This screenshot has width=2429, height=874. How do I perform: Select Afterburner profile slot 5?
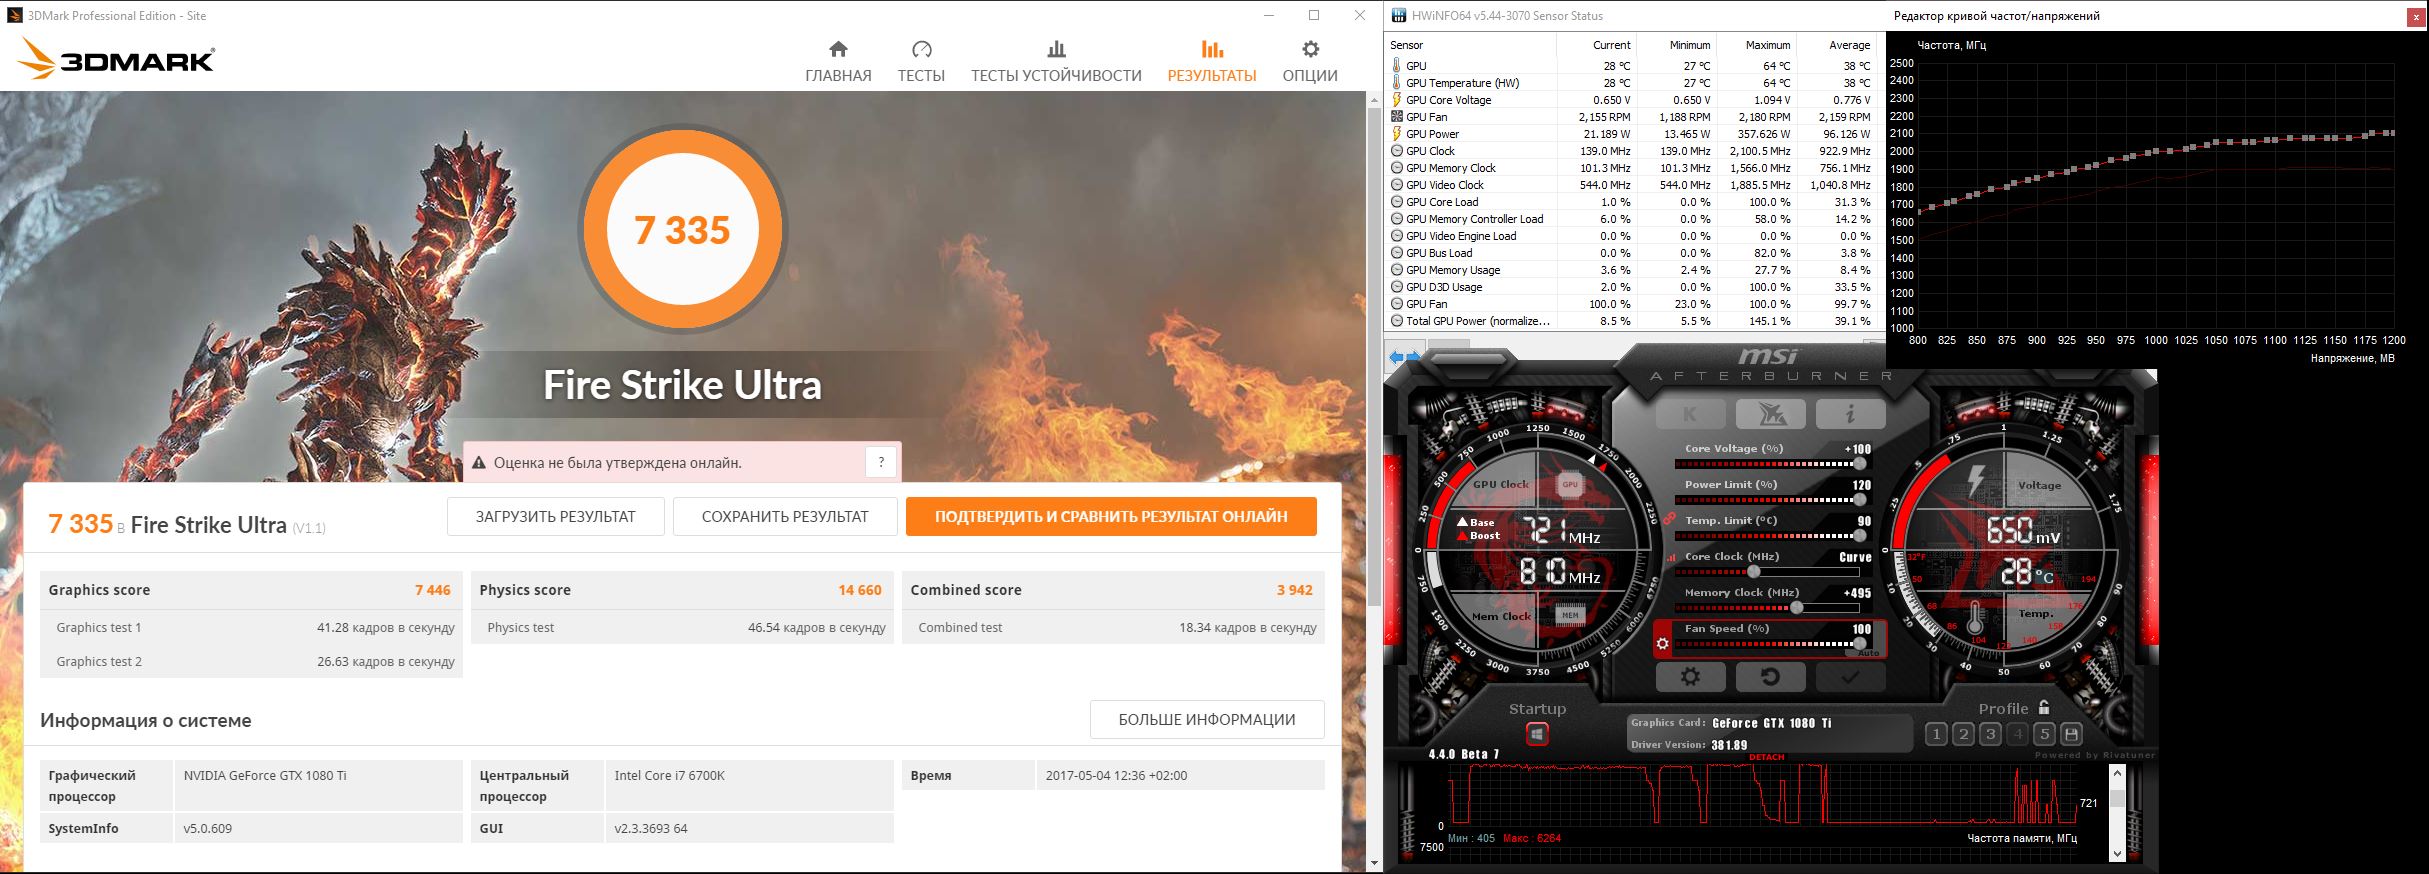coord(2044,735)
